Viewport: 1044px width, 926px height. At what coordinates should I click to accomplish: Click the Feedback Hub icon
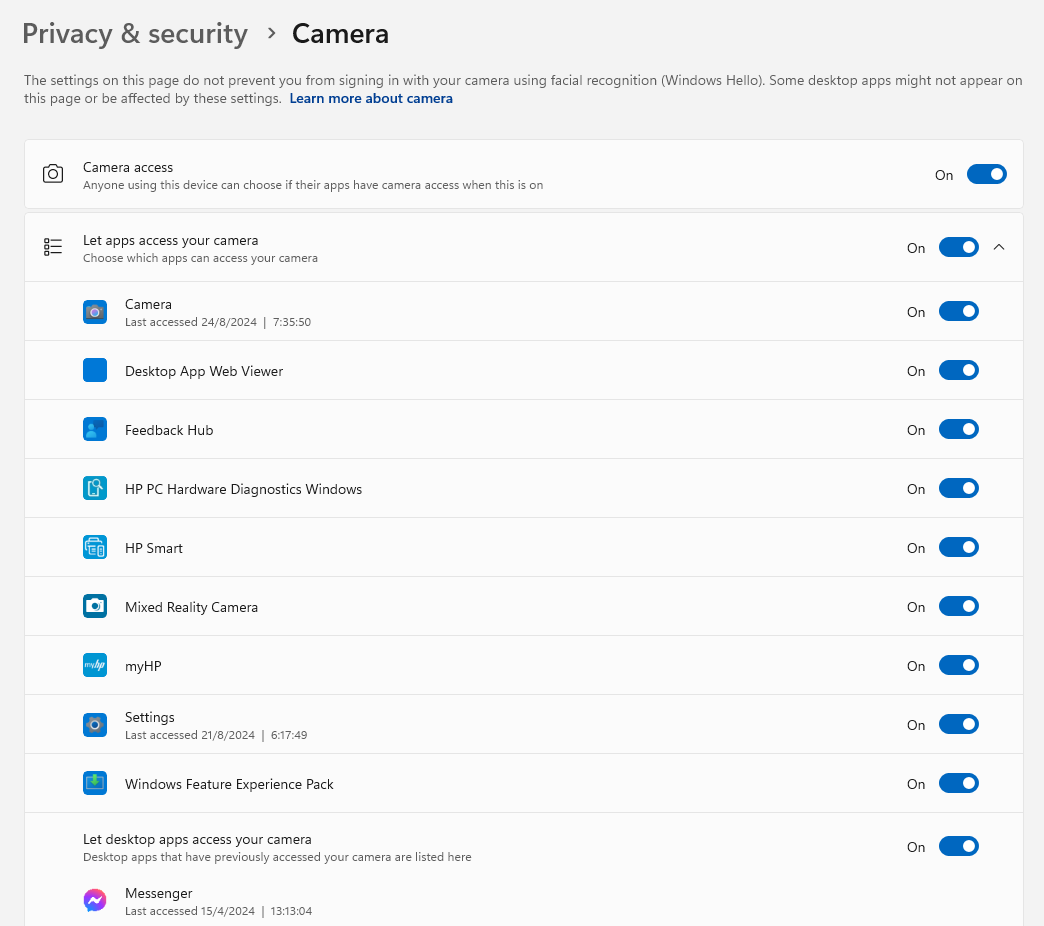click(95, 429)
